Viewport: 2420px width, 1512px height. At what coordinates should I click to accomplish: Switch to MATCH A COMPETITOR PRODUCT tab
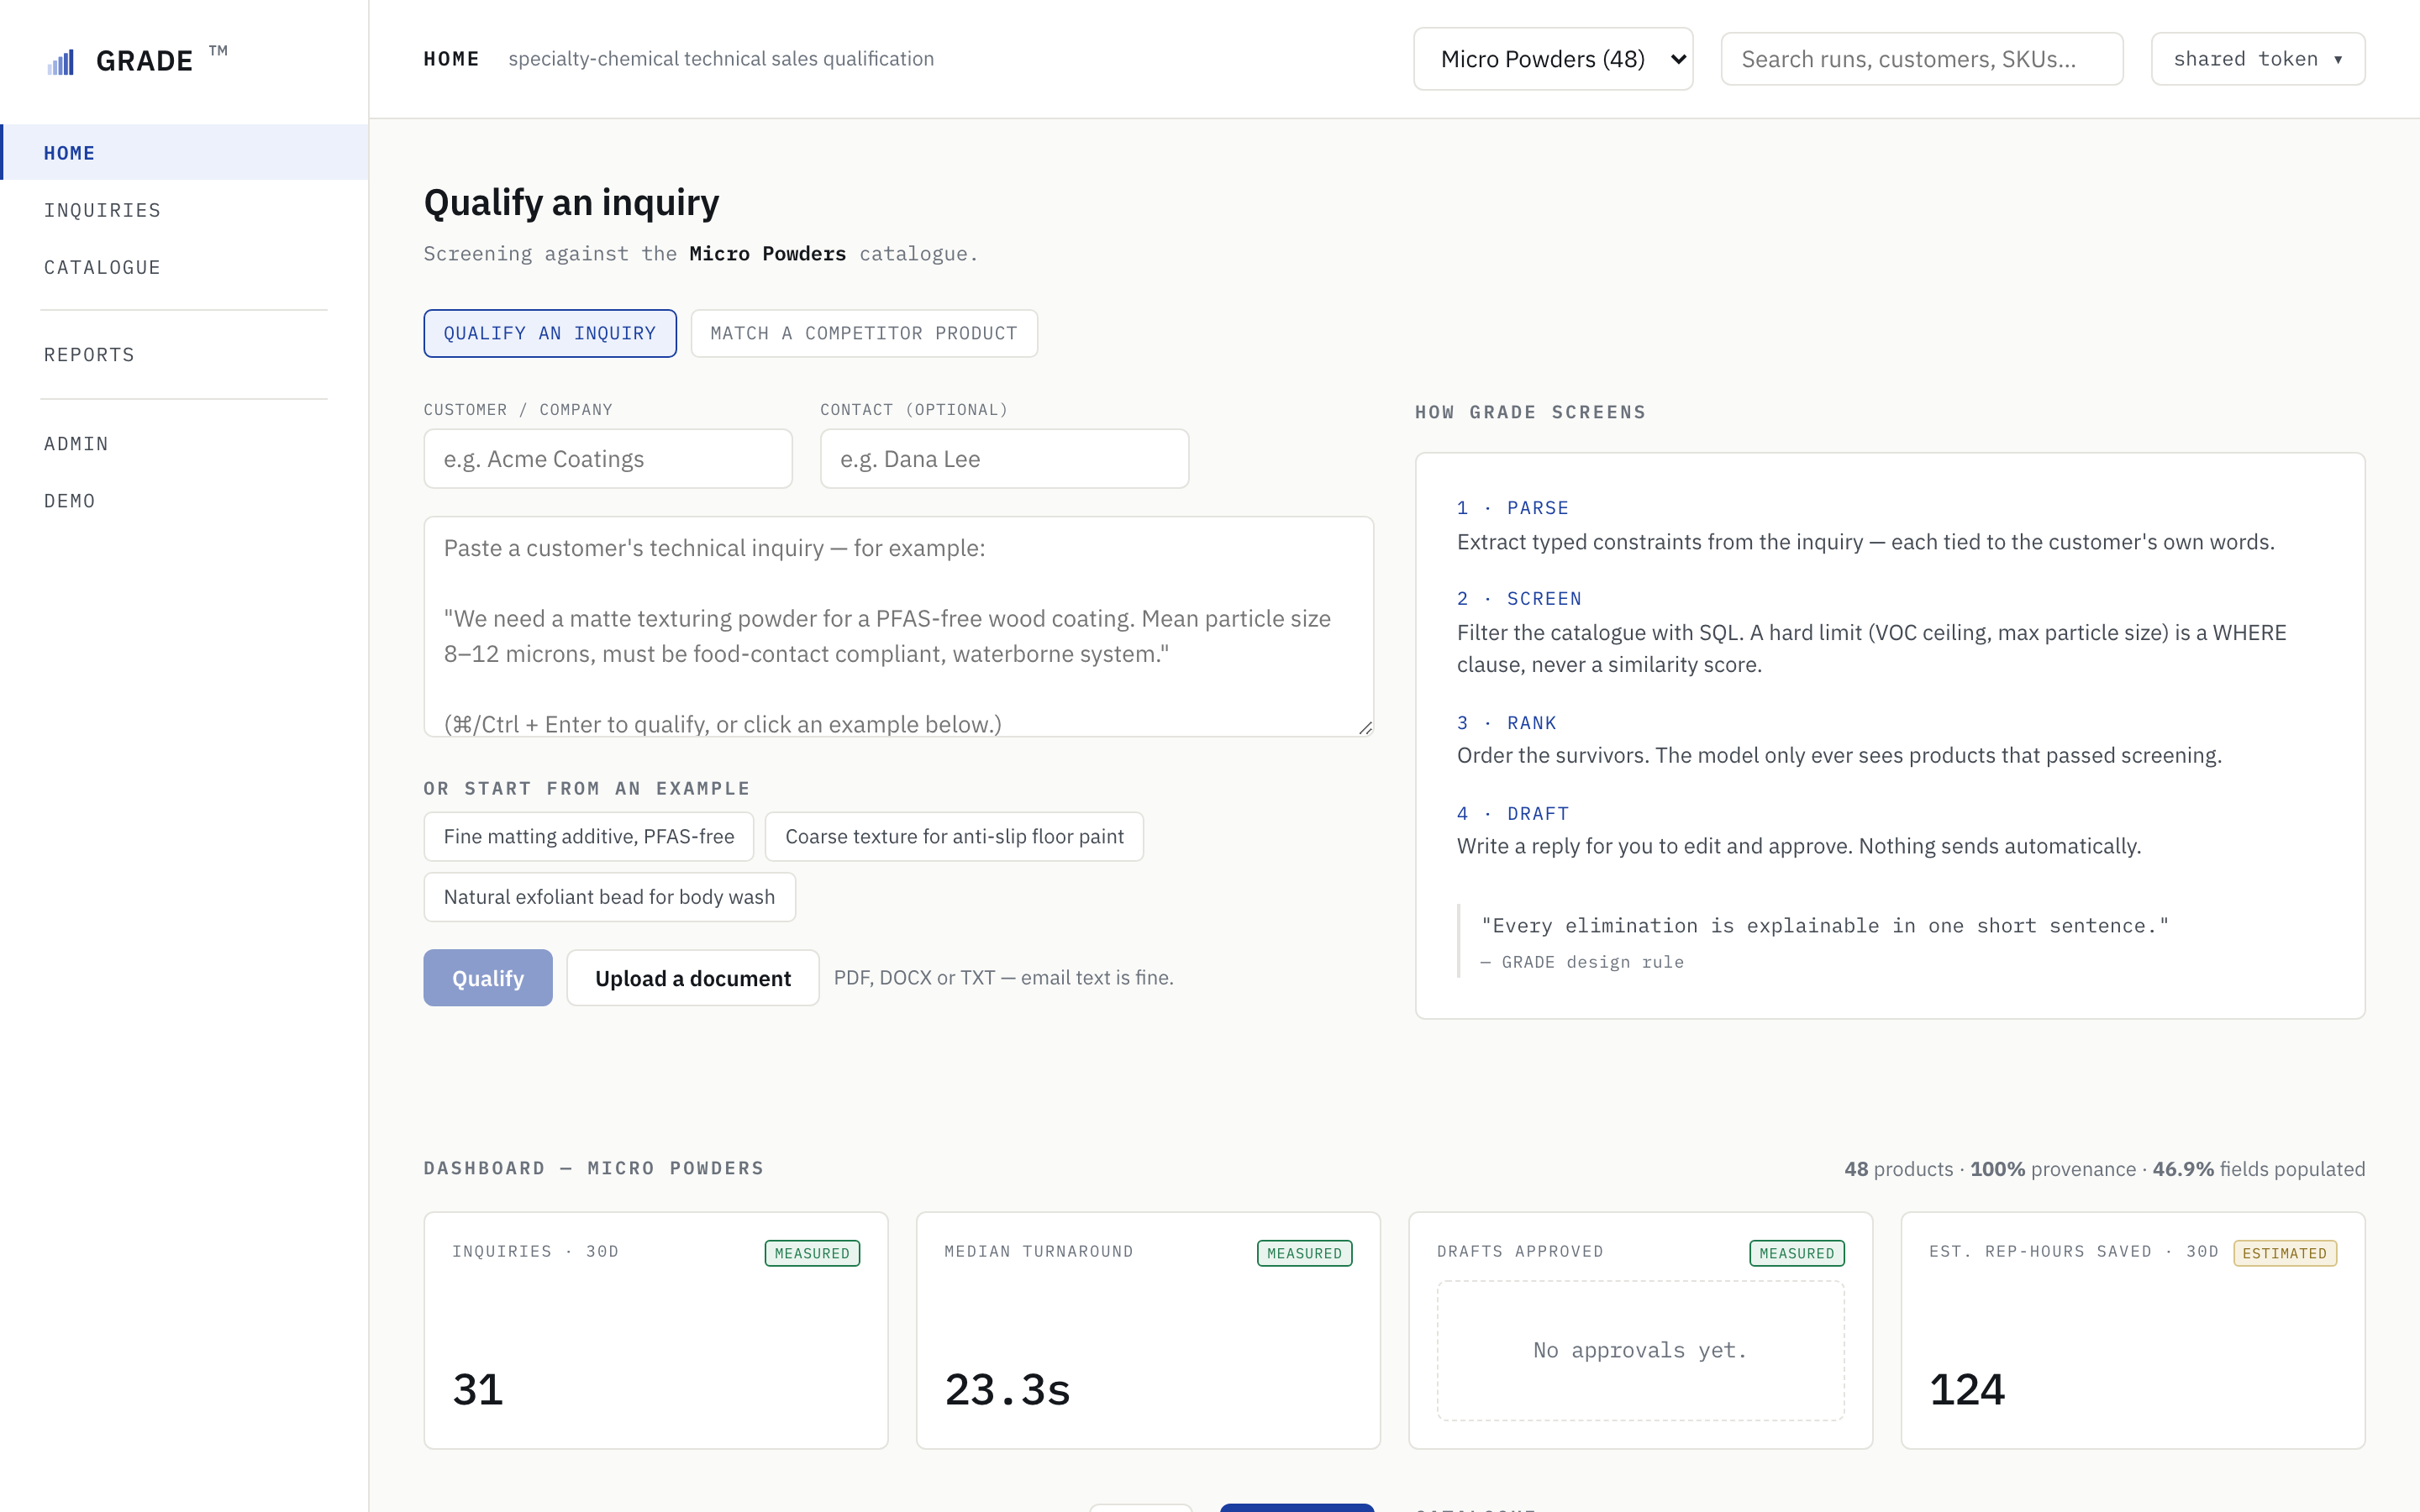(x=863, y=333)
